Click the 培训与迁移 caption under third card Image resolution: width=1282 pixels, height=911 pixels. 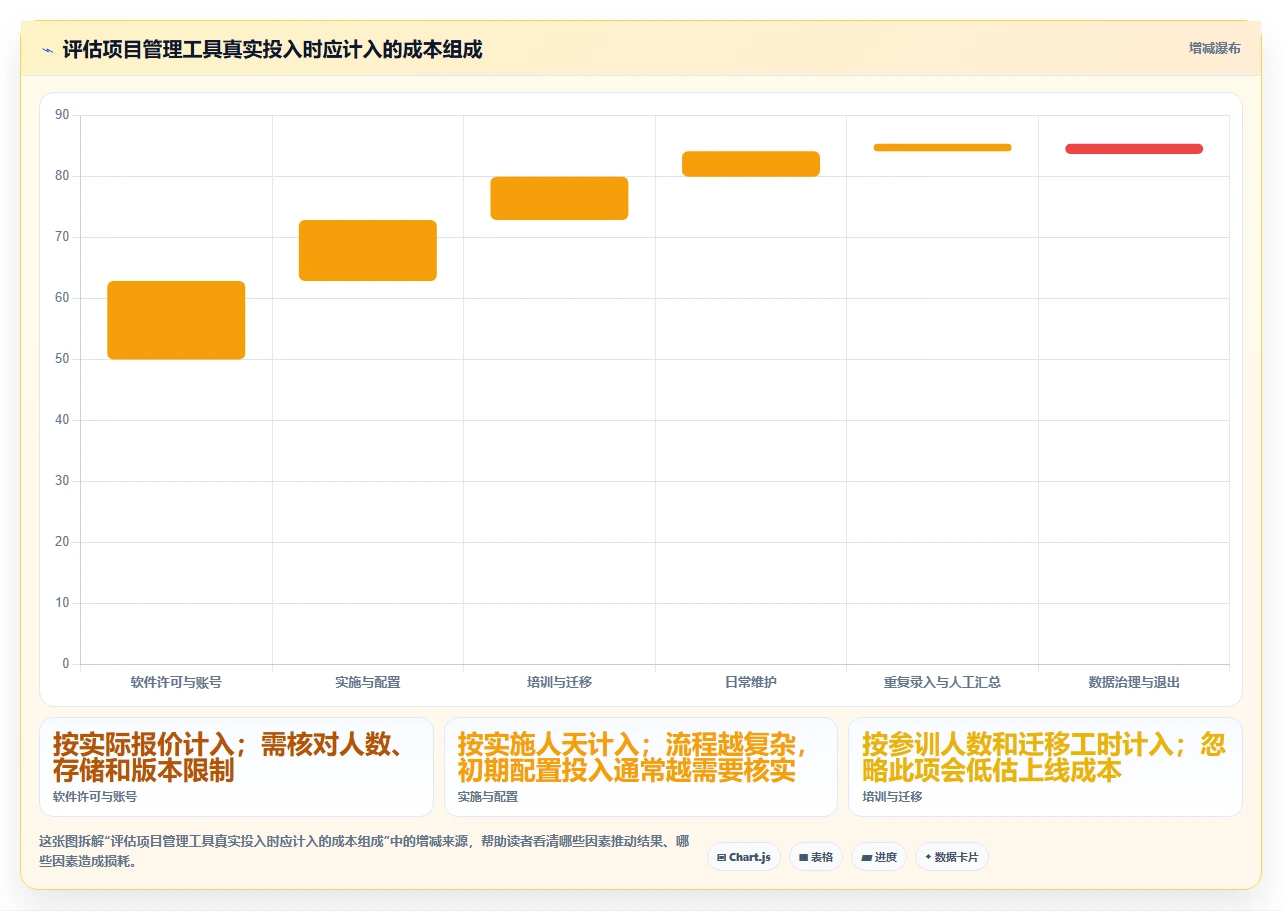point(892,797)
